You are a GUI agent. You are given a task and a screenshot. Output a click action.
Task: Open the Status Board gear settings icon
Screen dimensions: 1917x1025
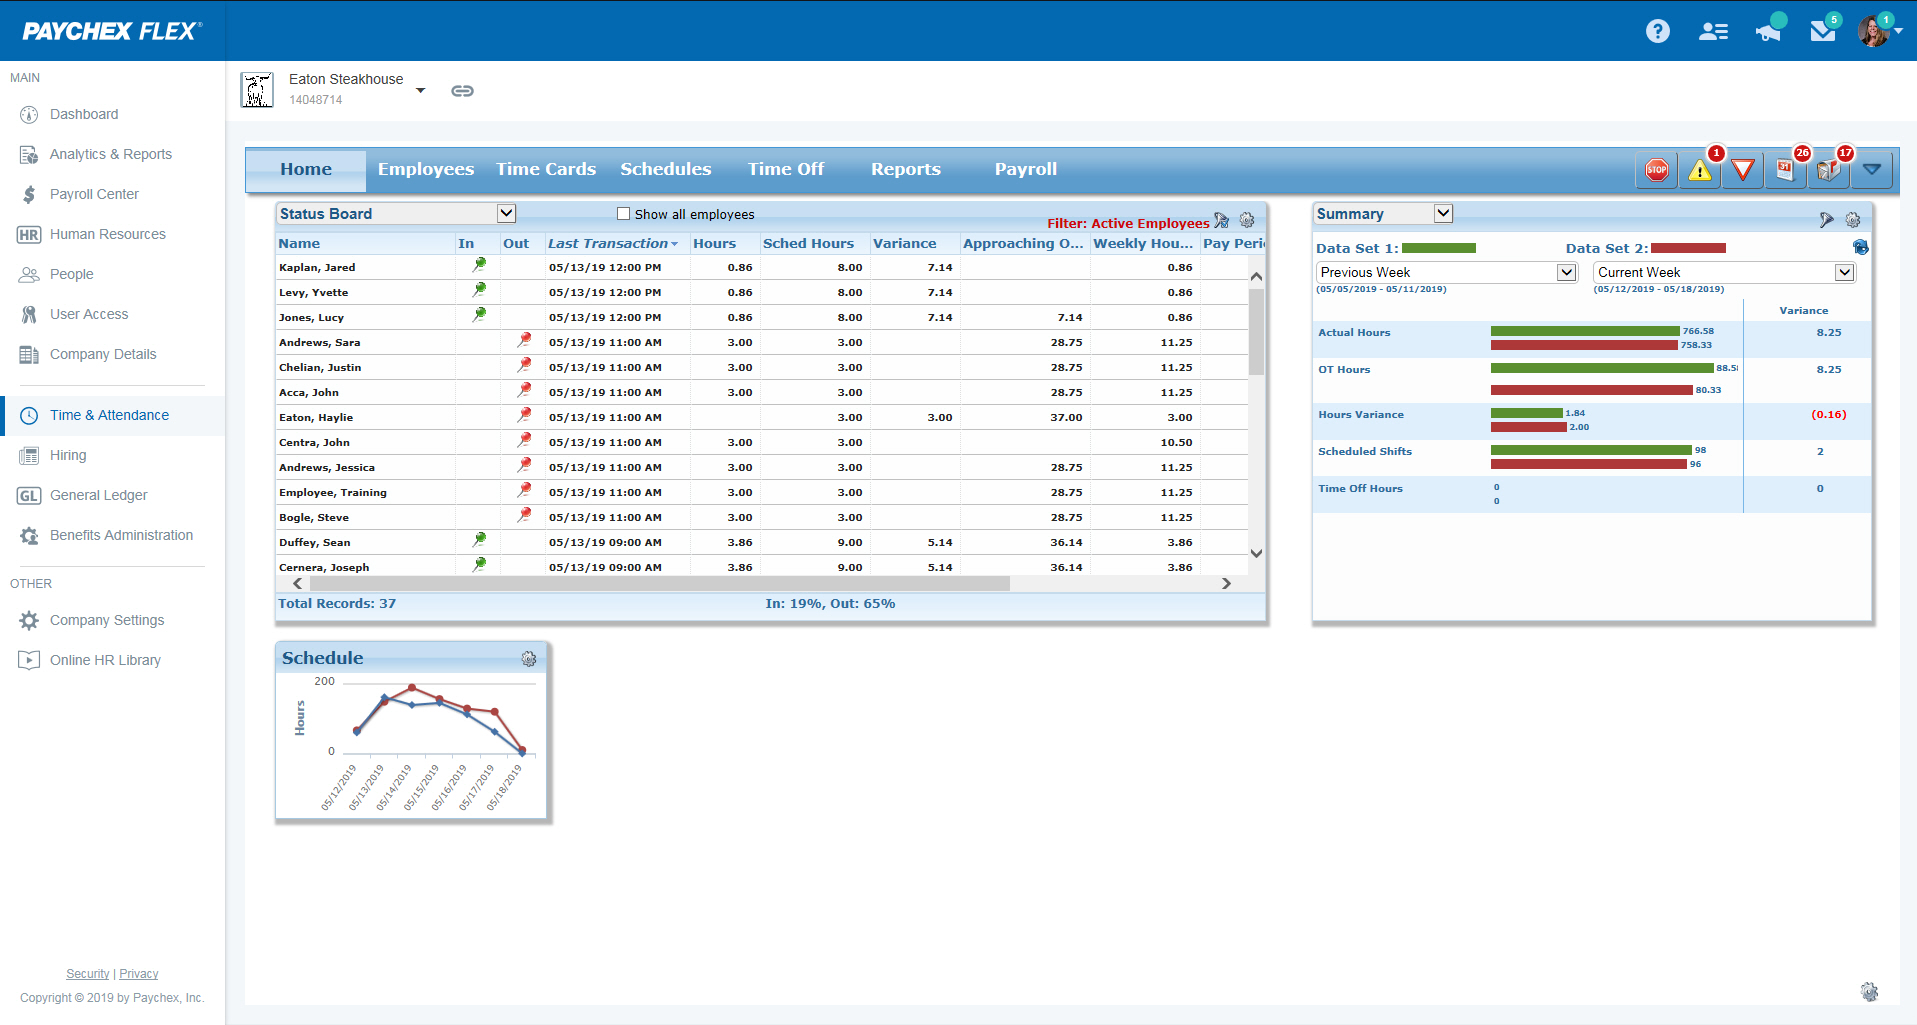pyautogui.click(x=1247, y=220)
